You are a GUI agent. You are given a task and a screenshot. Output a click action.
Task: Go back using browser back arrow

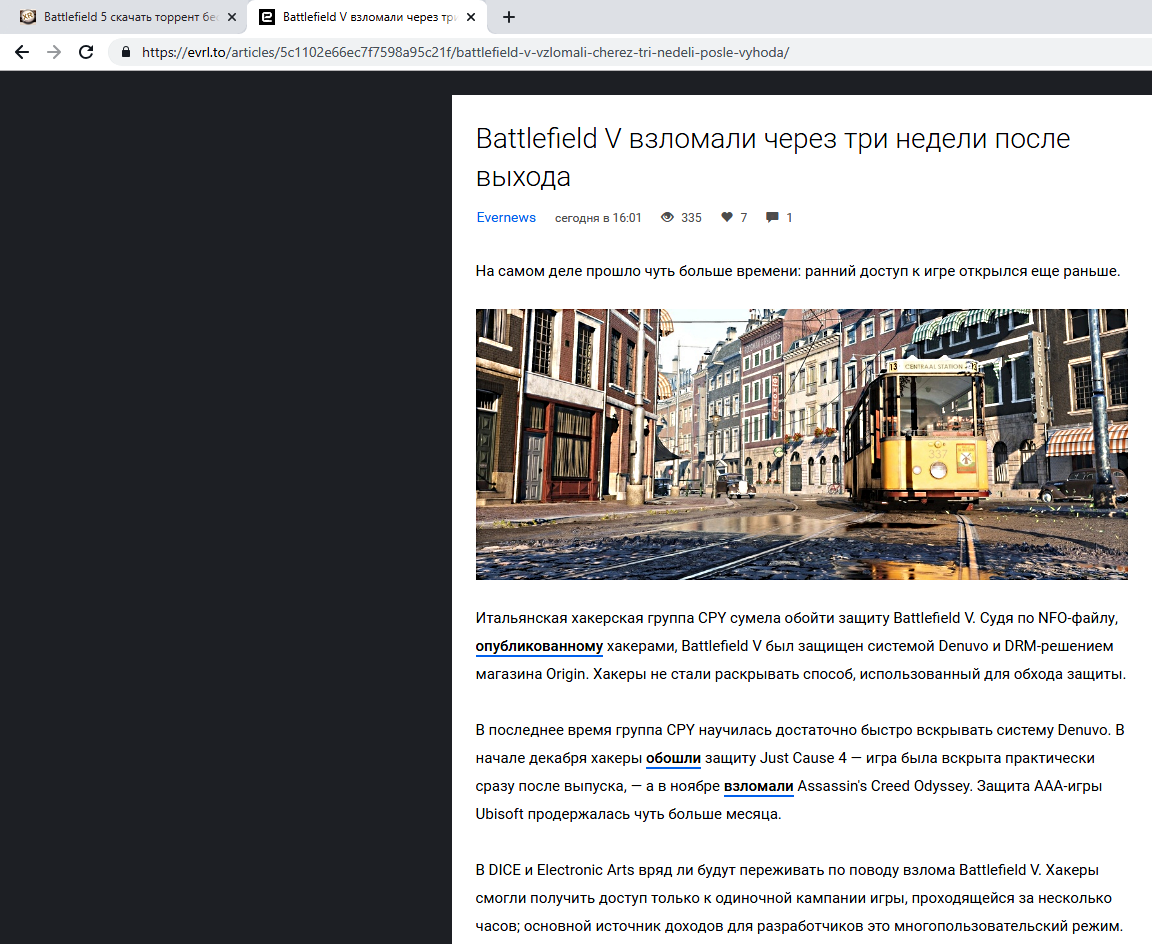pyautogui.click(x=22, y=52)
